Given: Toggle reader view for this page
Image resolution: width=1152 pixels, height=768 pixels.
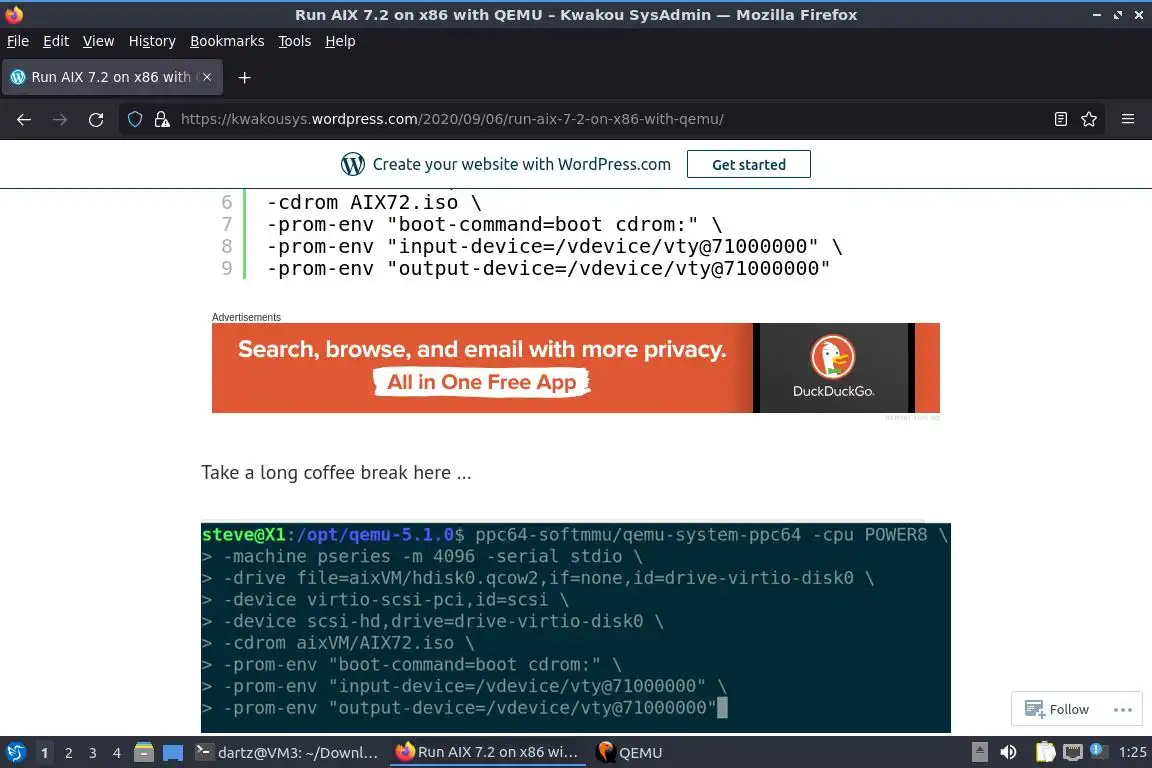Looking at the screenshot, I should click(1060, 119).
